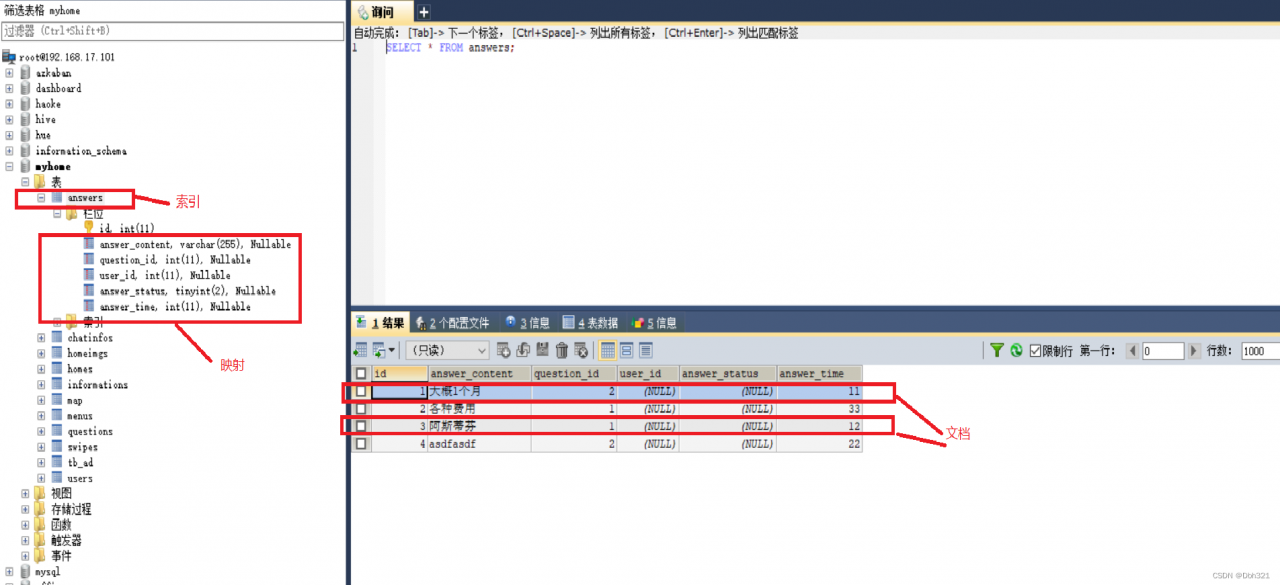
Task: Sort by the user_id column header
Action: [x=646, y=373]
